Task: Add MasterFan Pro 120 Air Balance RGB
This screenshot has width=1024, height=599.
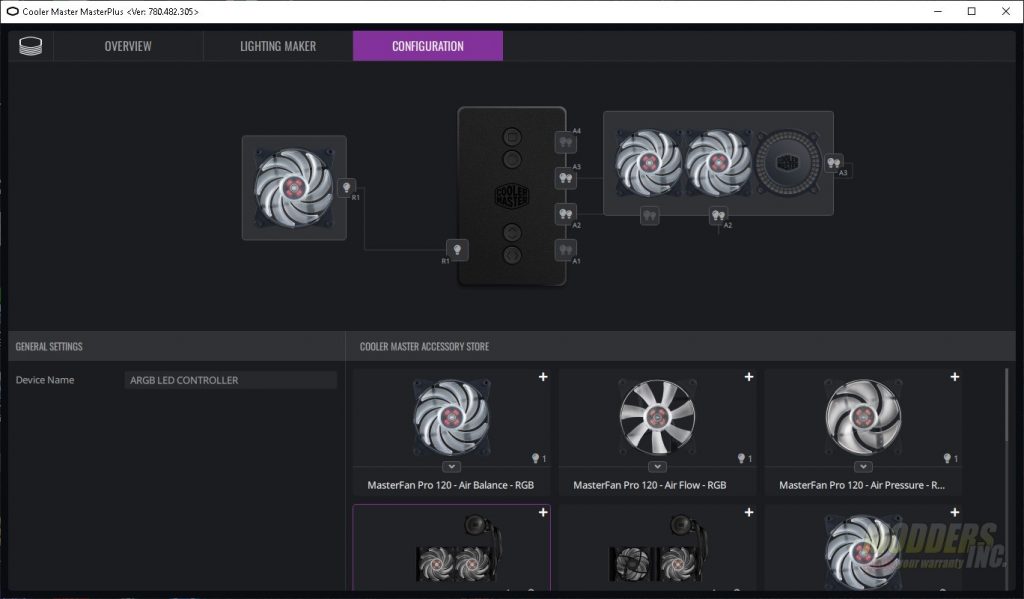Action: (543, 377)
